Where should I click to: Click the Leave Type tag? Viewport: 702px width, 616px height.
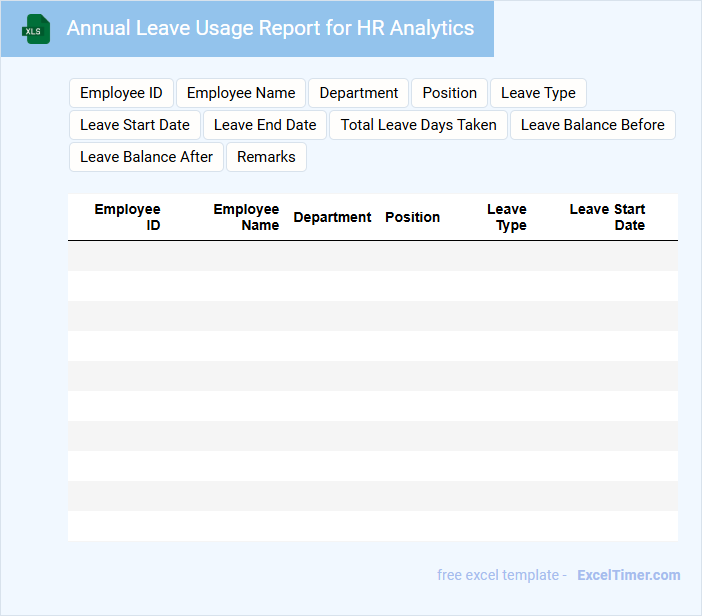pos(538,93)
